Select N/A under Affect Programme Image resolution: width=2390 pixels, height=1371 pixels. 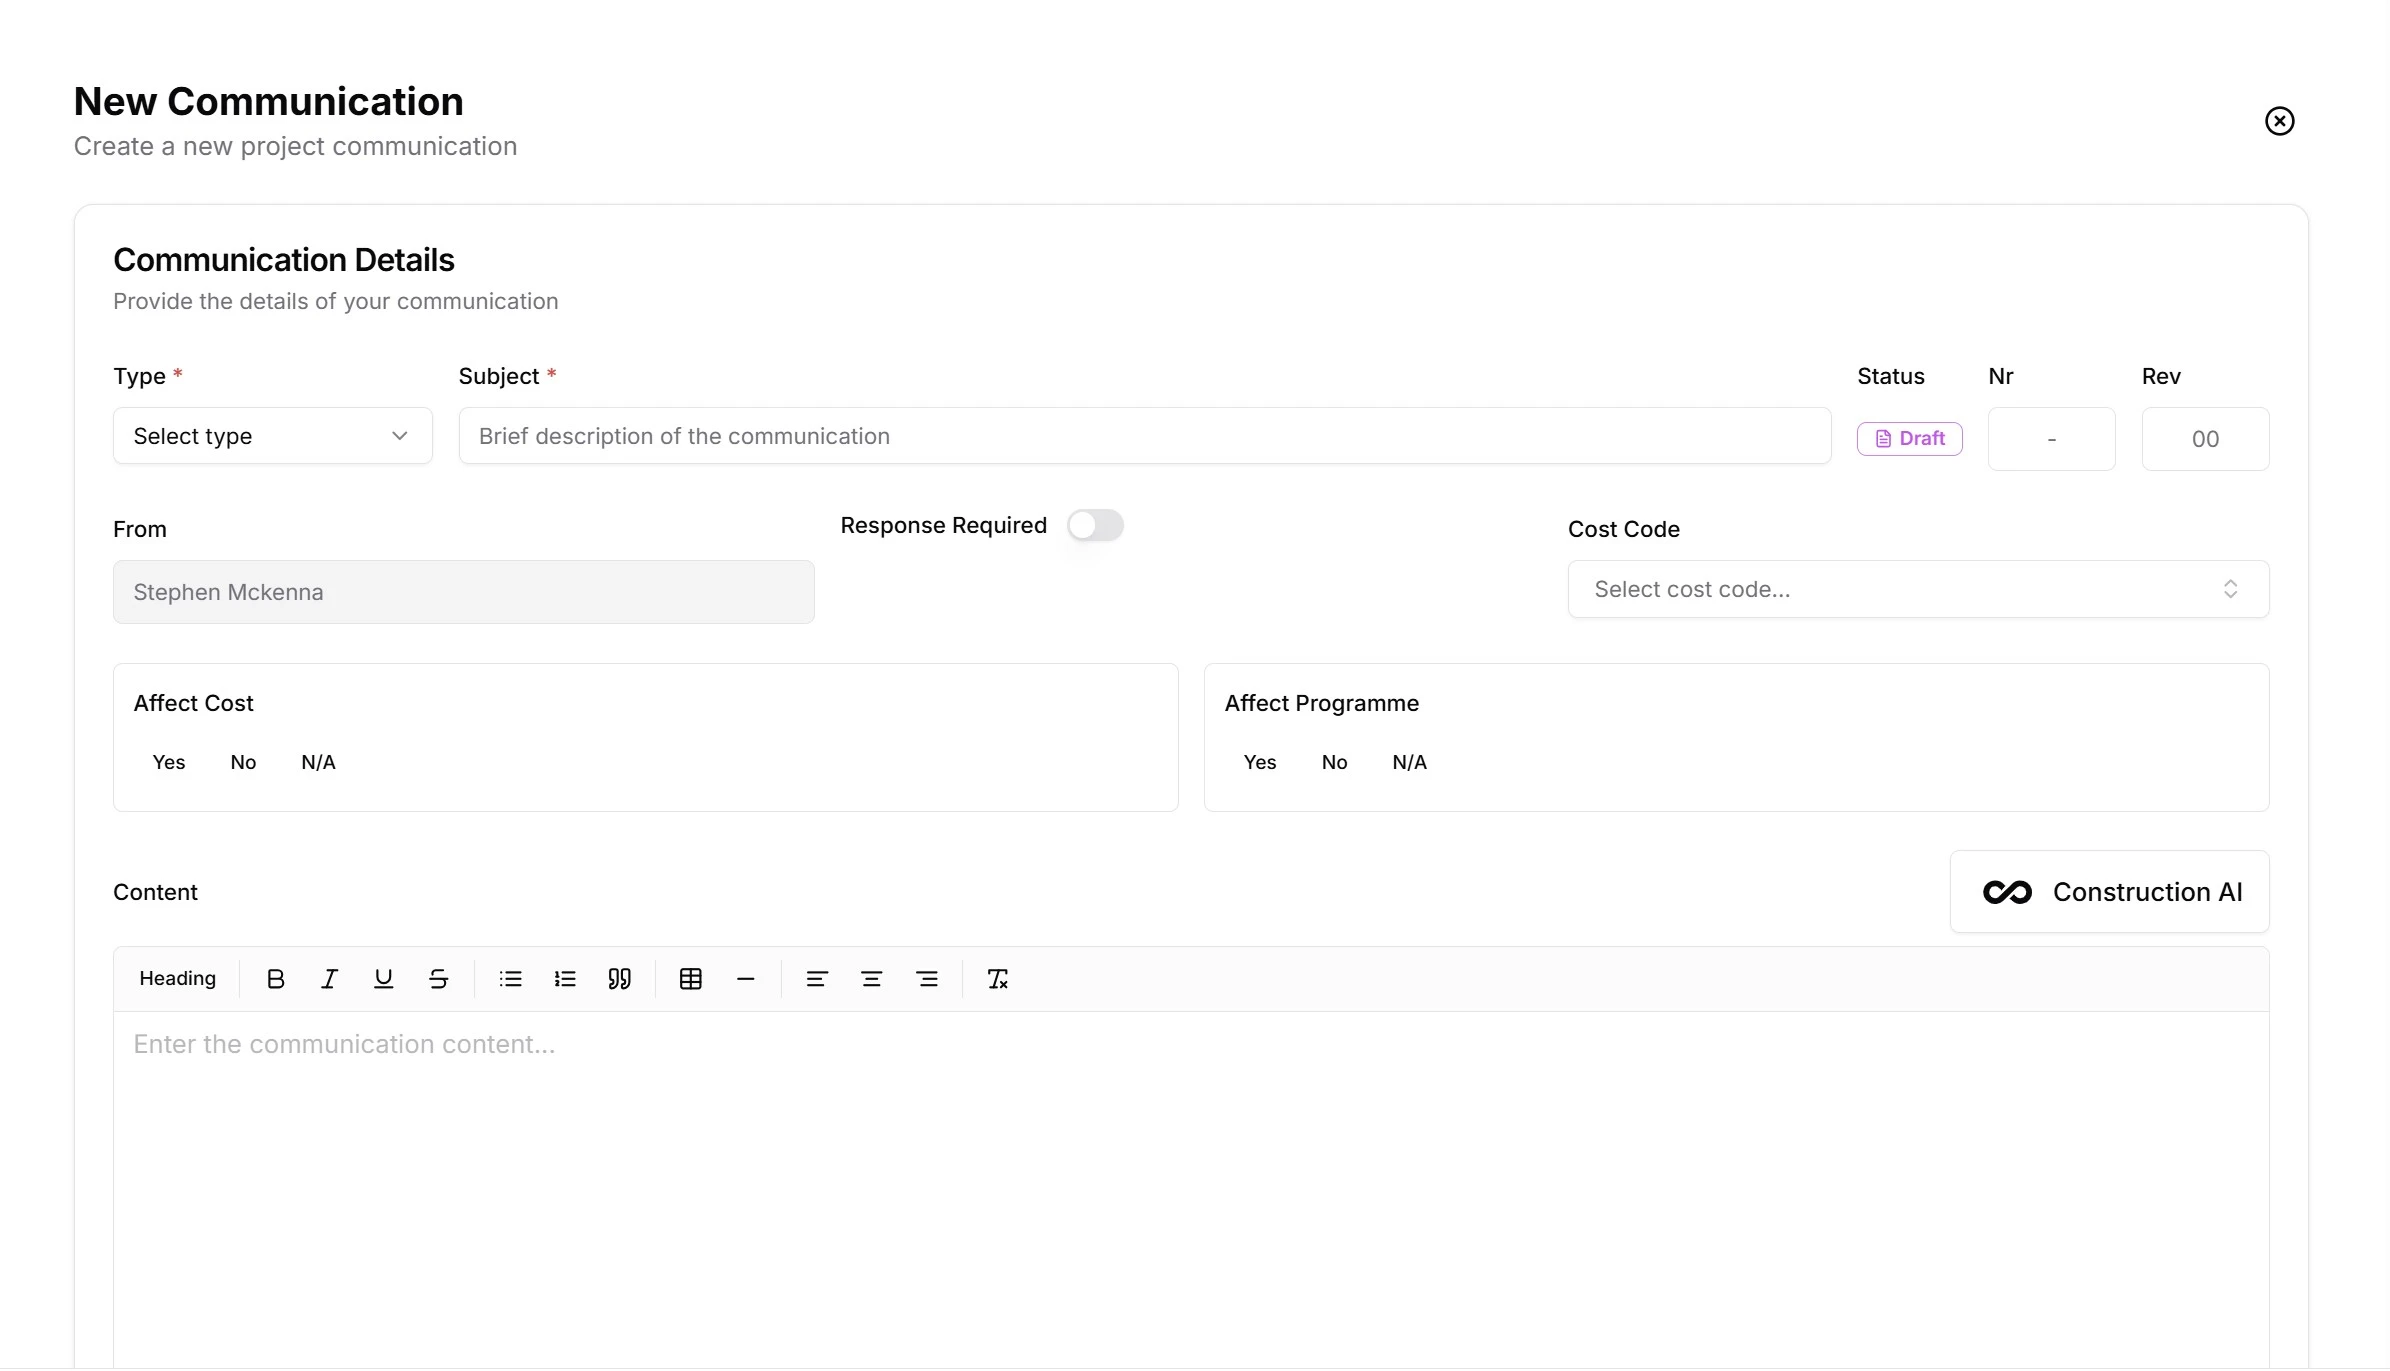pos(1409,761)
